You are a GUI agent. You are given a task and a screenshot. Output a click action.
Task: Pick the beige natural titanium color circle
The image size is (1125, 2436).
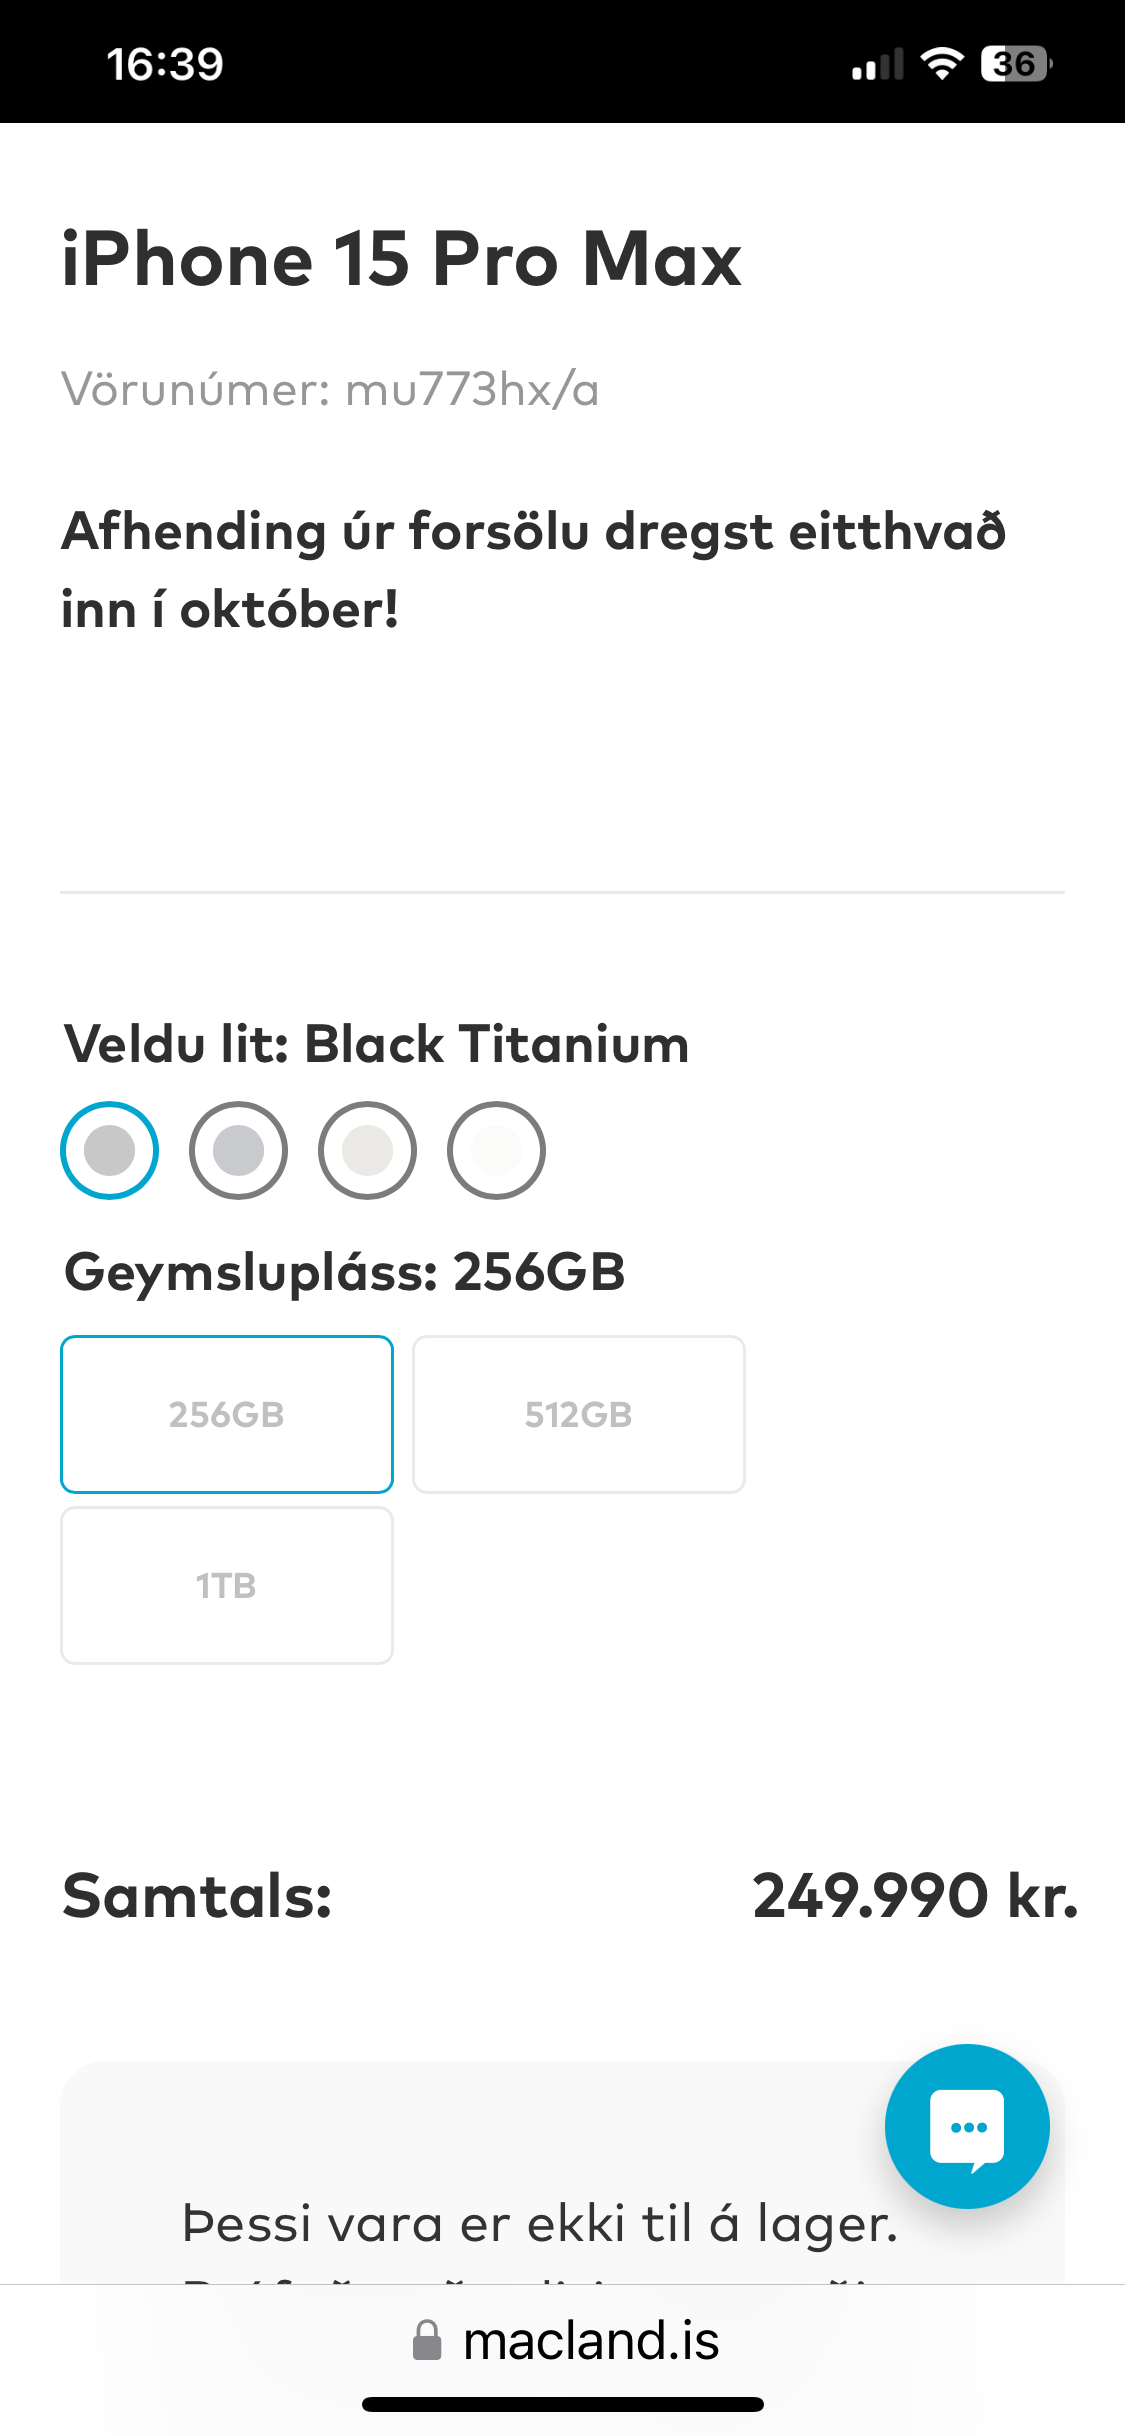point(367,1150)
